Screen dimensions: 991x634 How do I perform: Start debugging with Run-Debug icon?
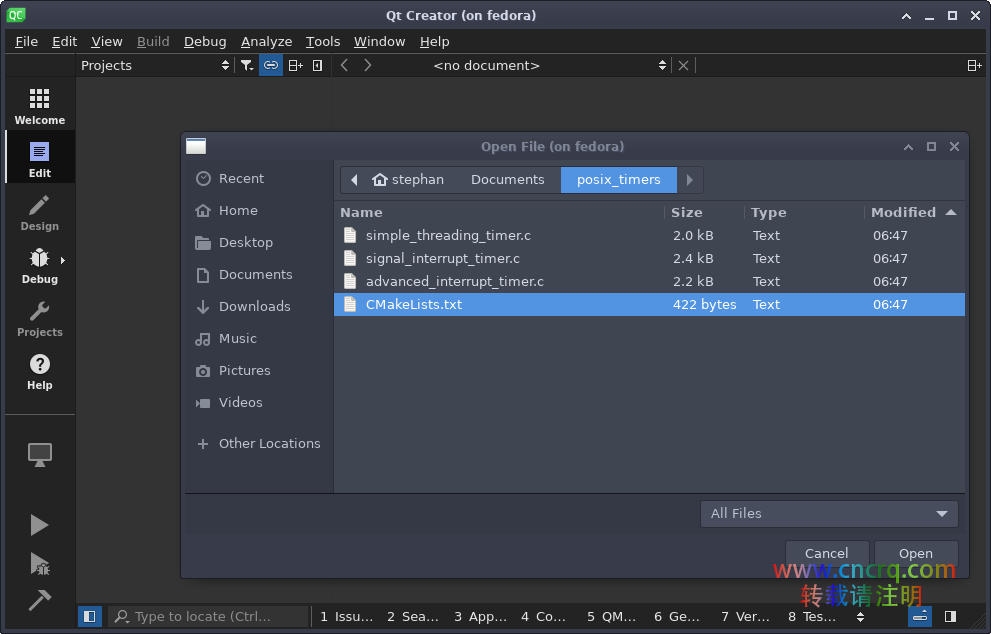point(39,563)
